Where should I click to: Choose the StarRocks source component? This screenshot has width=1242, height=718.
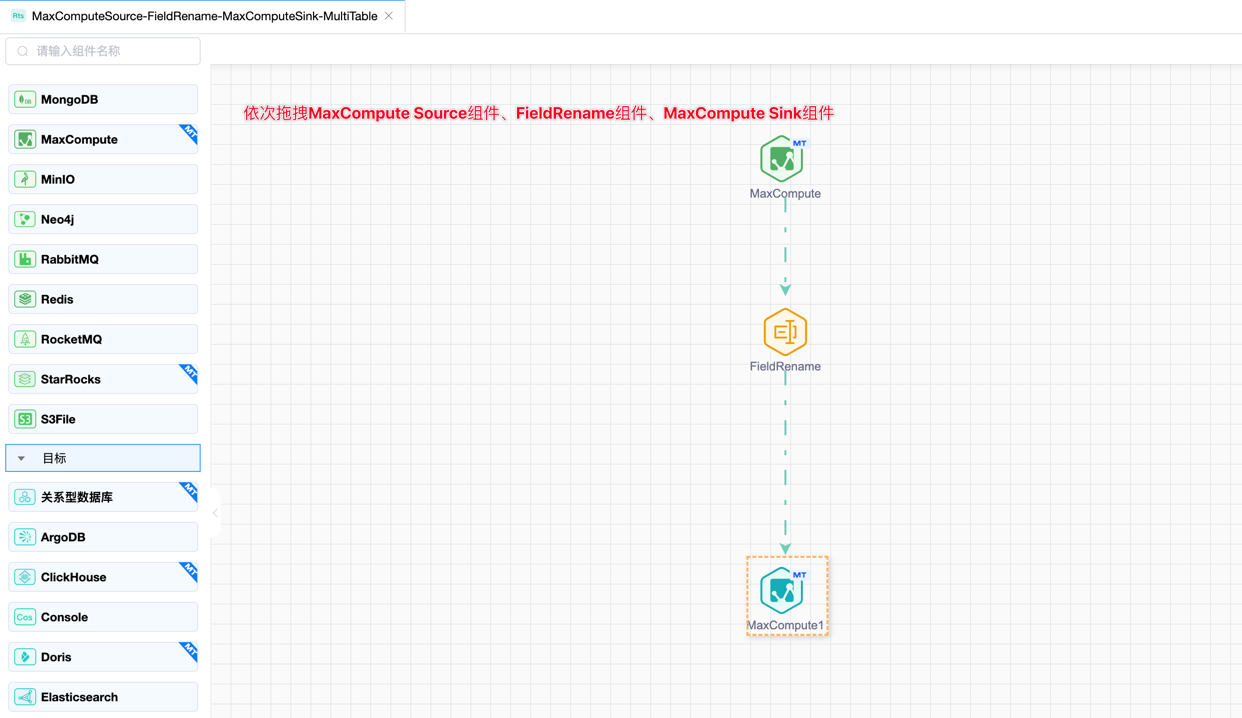102,380
